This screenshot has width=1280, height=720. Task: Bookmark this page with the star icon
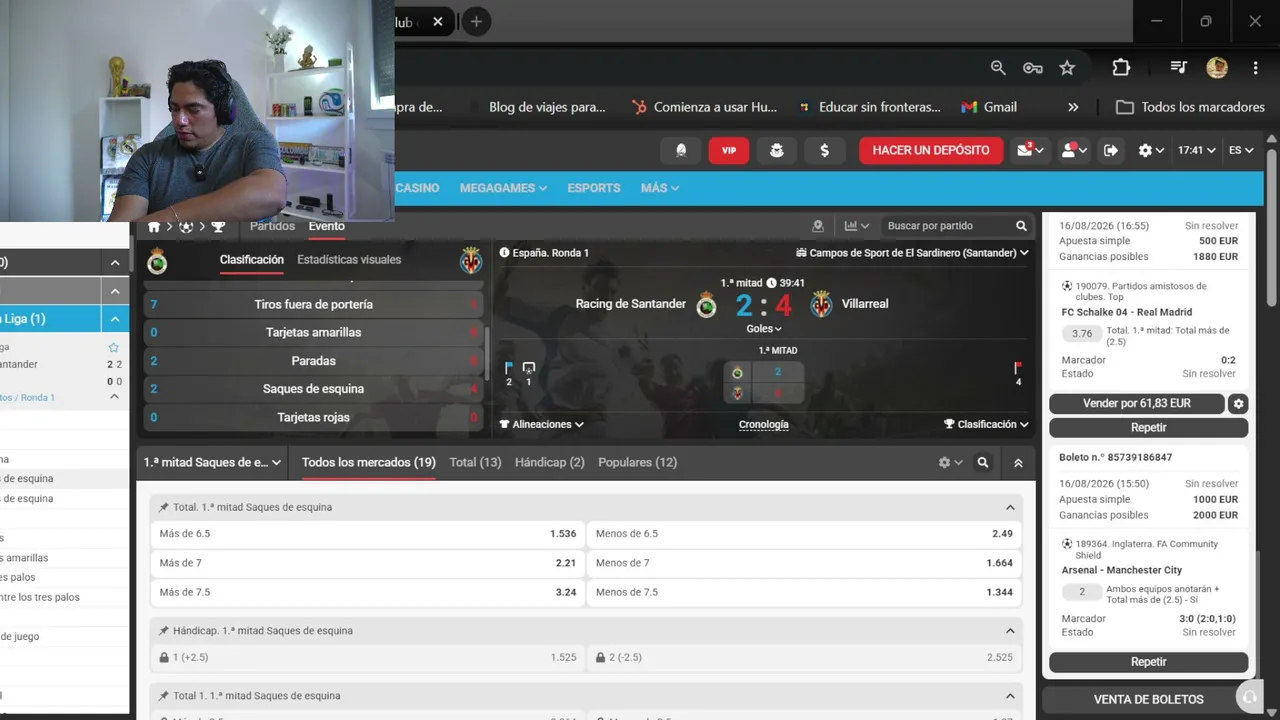click(1067, 68)
